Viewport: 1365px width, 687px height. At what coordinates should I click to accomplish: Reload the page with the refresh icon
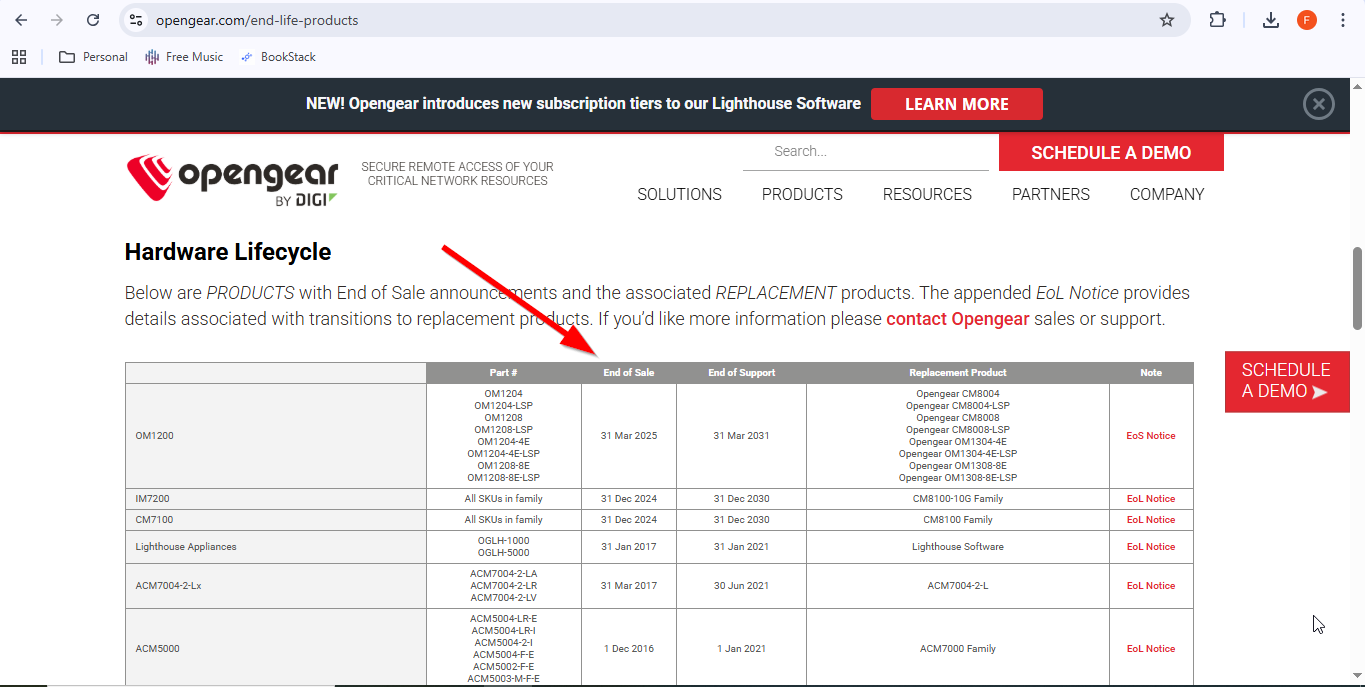(93, 20)
